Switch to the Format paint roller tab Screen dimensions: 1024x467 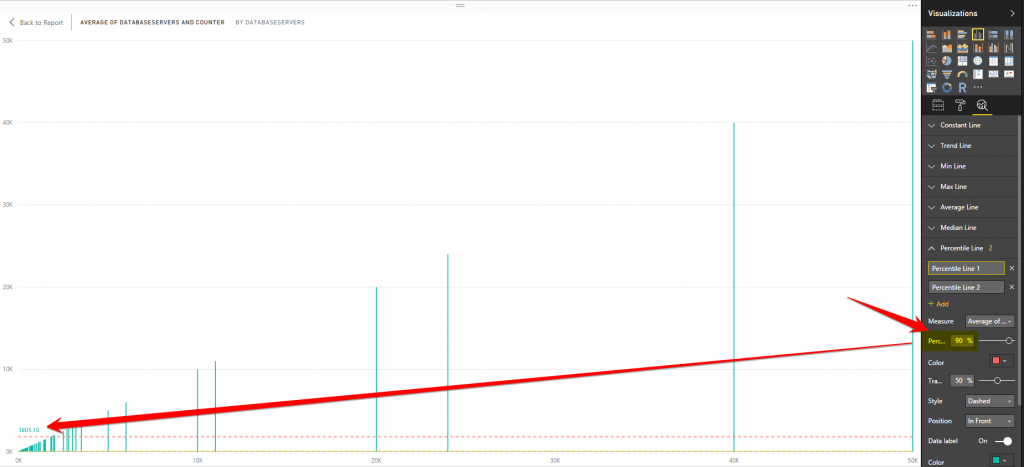coord(960,105)
